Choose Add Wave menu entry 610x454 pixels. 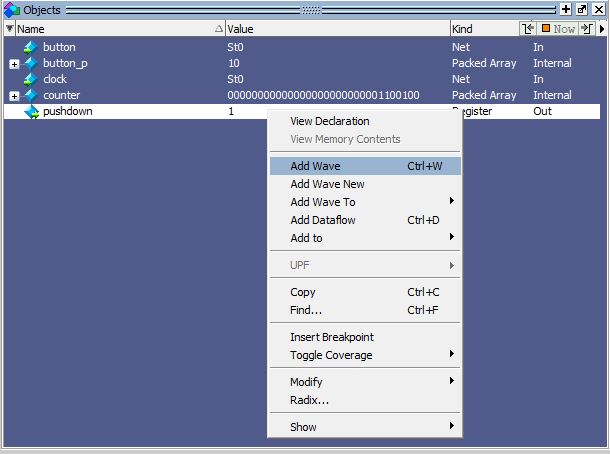click(x=365, y=166)
